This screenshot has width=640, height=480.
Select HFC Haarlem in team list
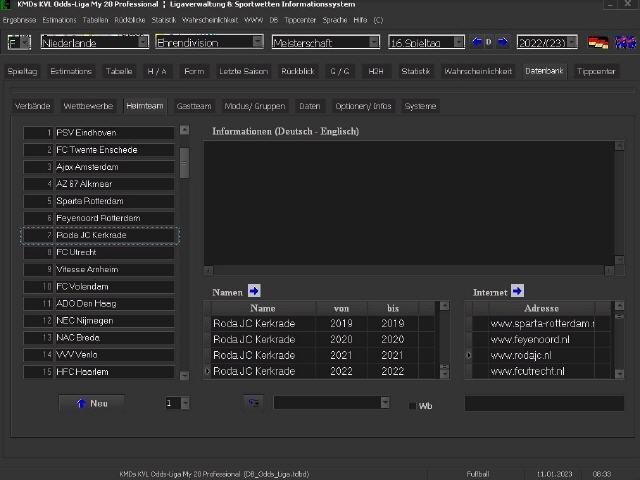(x=99, y=372)
